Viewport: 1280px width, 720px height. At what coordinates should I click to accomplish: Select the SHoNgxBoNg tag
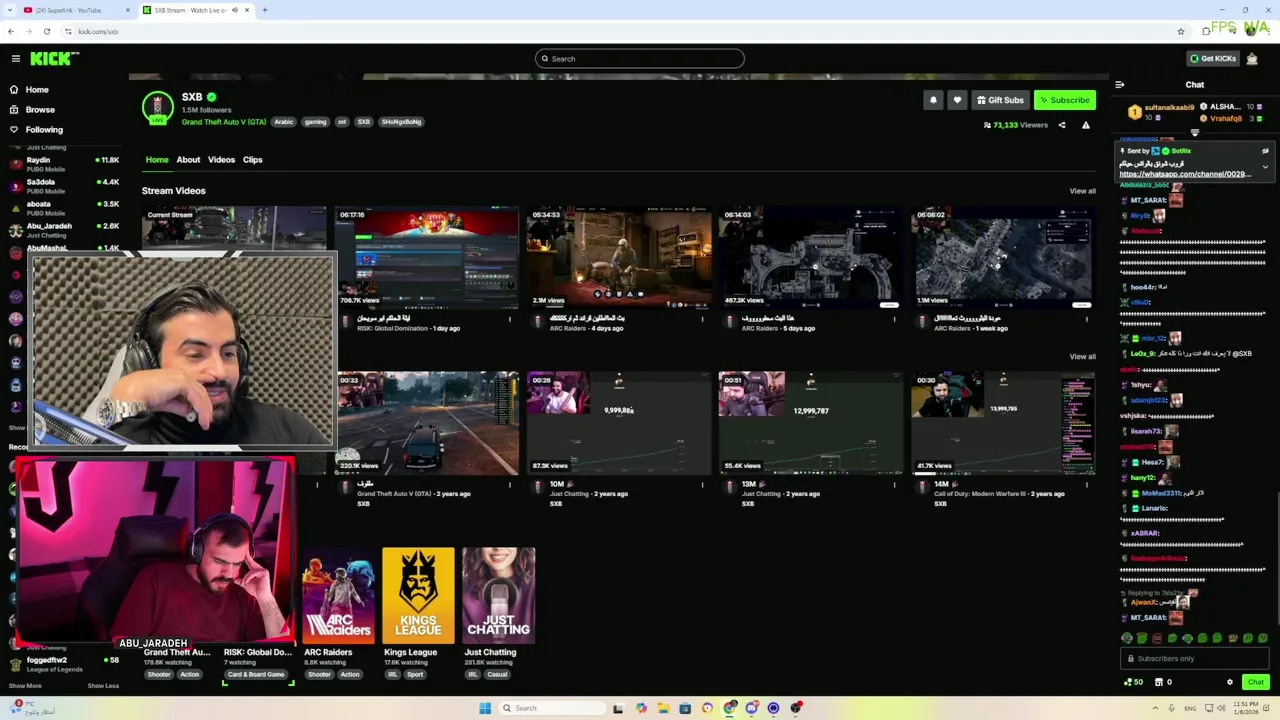401,122
